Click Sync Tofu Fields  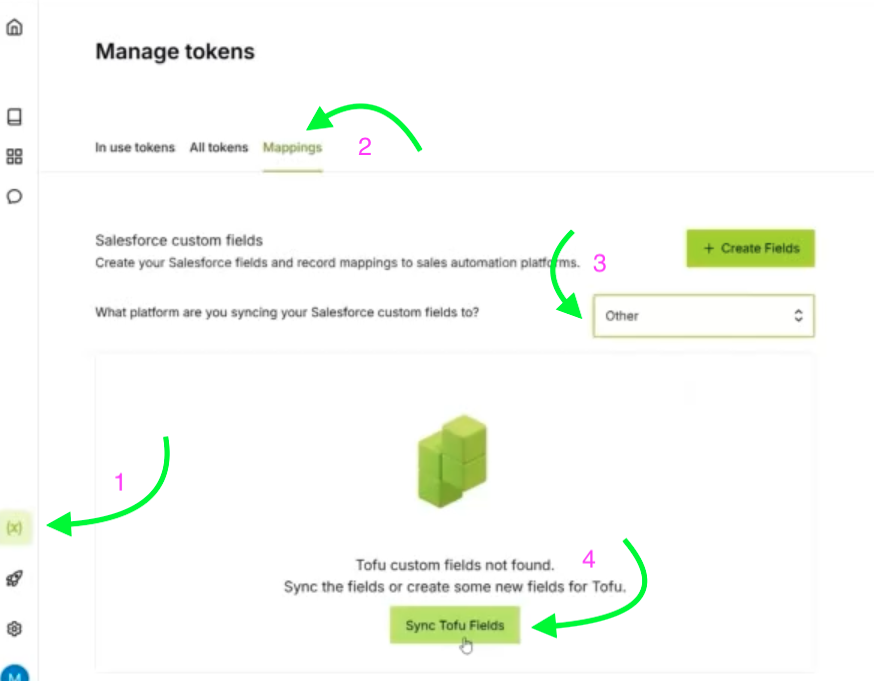tap(454, 624)
